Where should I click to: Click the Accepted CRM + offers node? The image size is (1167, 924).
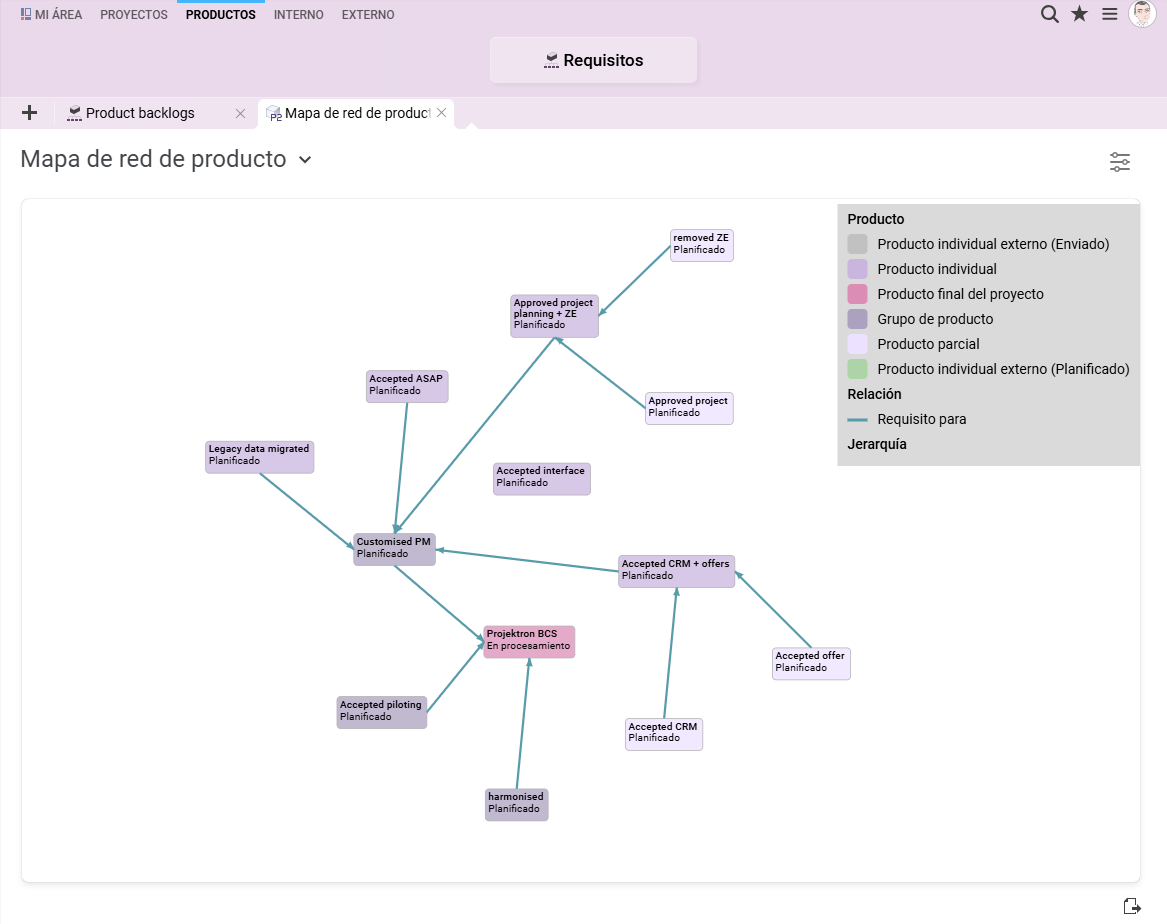tap(676, 570)
